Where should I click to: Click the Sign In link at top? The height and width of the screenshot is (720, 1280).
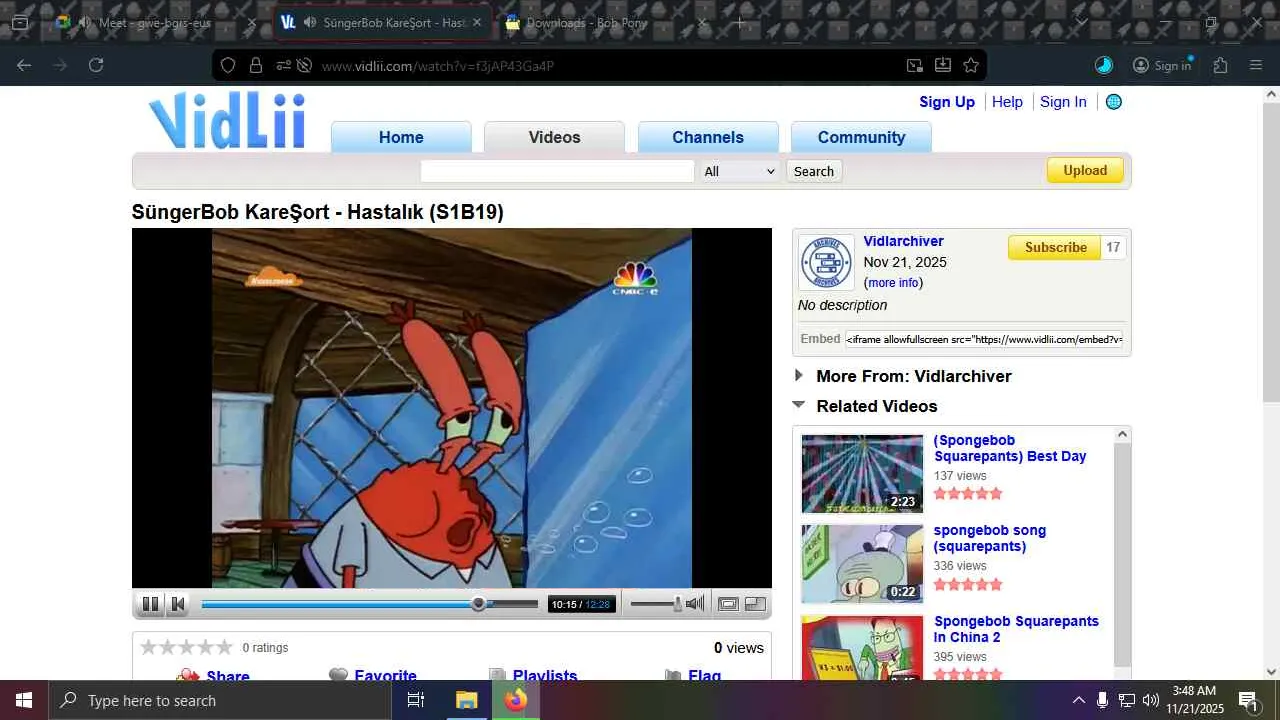tap(1063, 102)
